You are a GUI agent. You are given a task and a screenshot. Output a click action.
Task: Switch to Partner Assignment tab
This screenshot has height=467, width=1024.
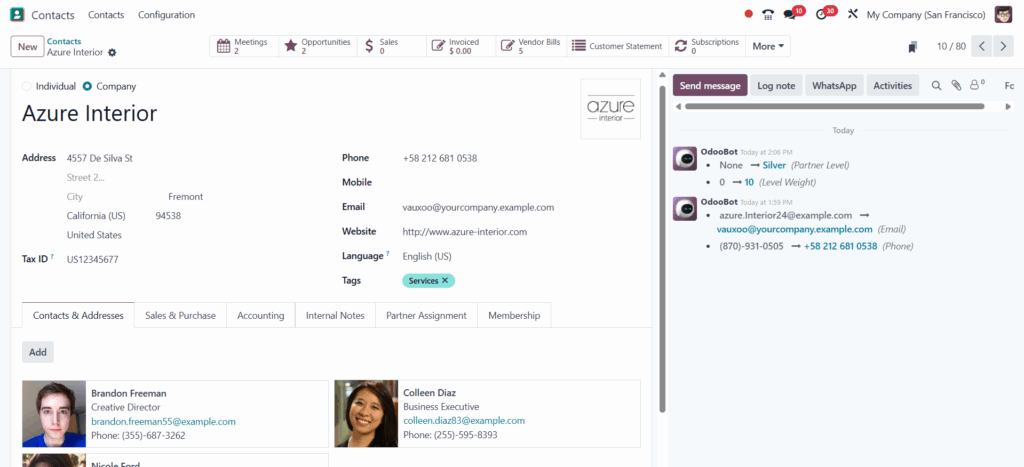pos(426,315)
